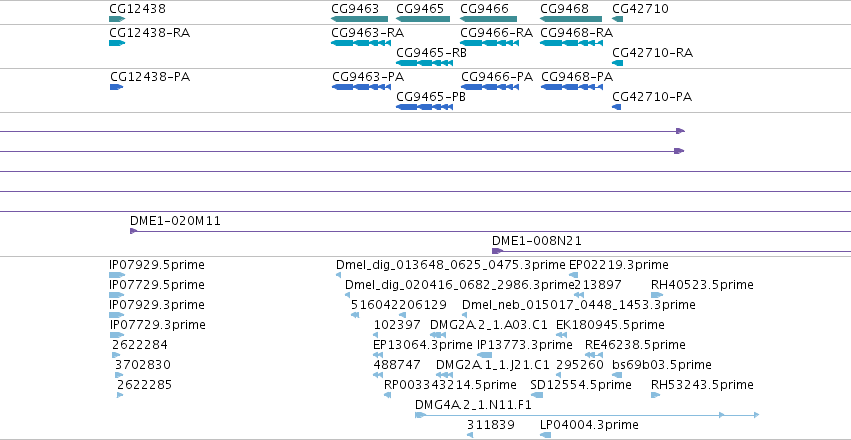Select EST EK180945.5prime
This screenshot has width=851, height=440.
point(610,325)
